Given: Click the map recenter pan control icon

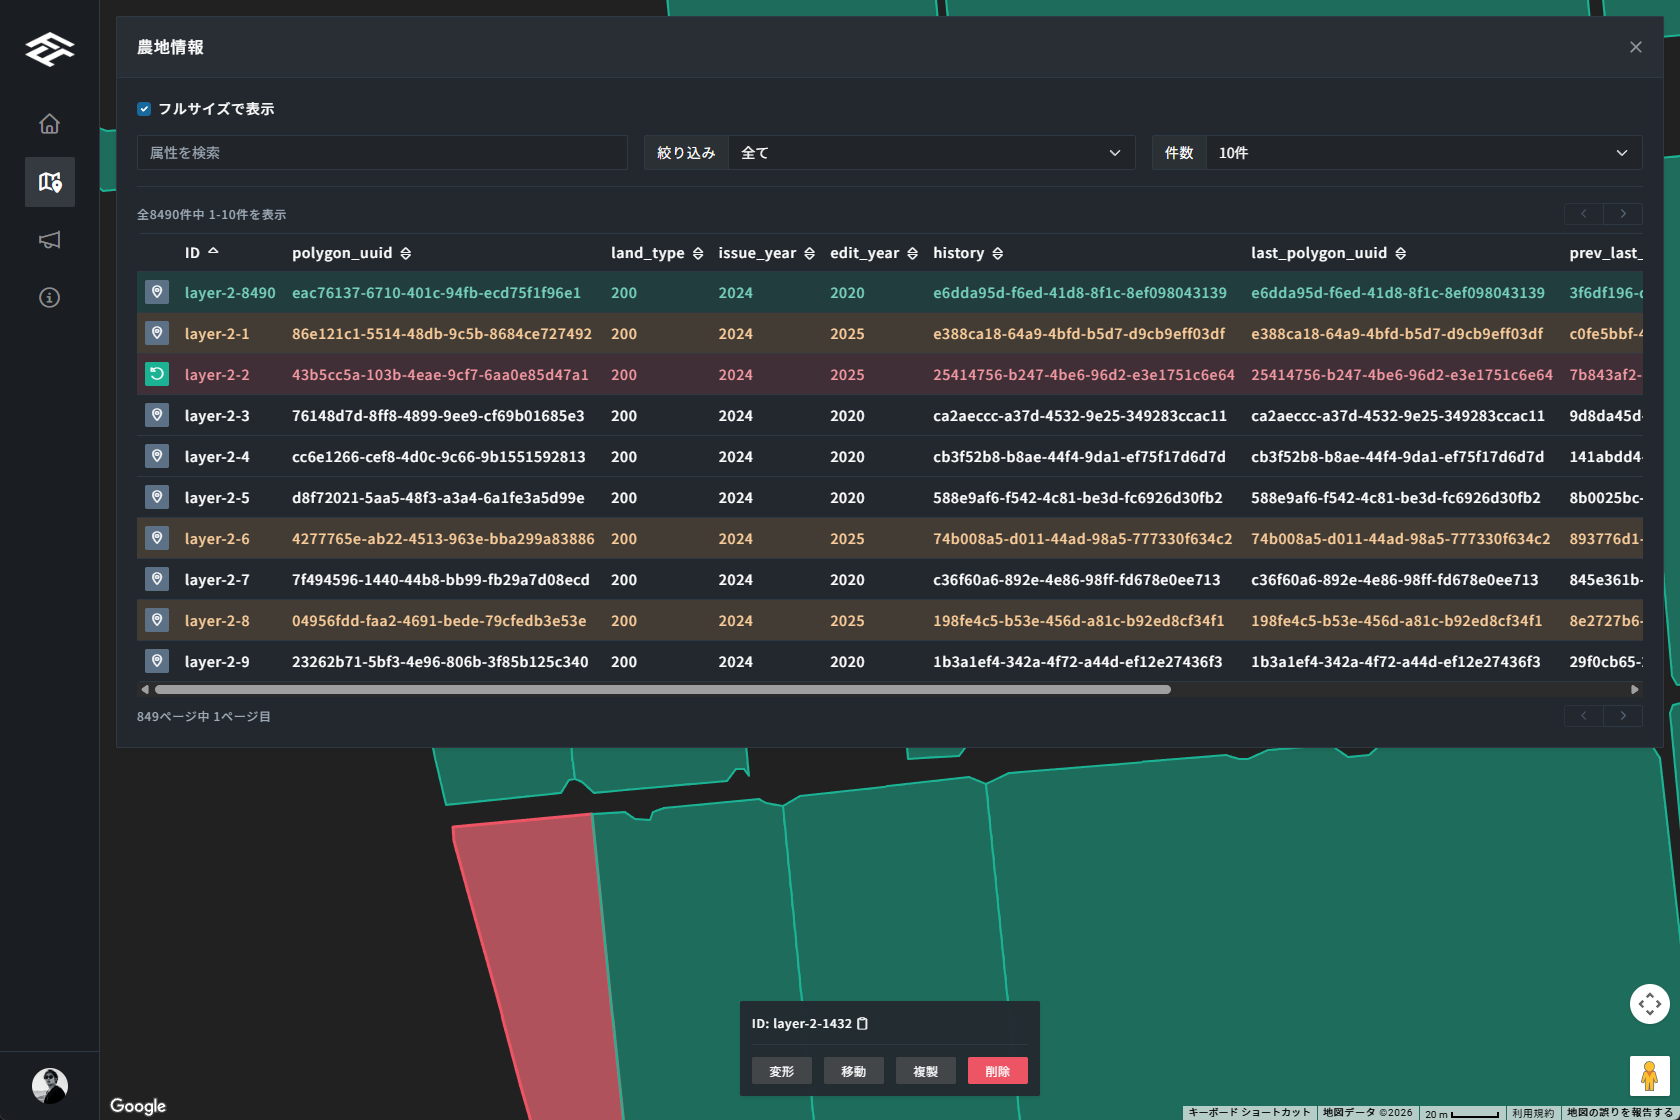Looking at the screenshot, I should pyautogui.click(x=1649, y=1004).
